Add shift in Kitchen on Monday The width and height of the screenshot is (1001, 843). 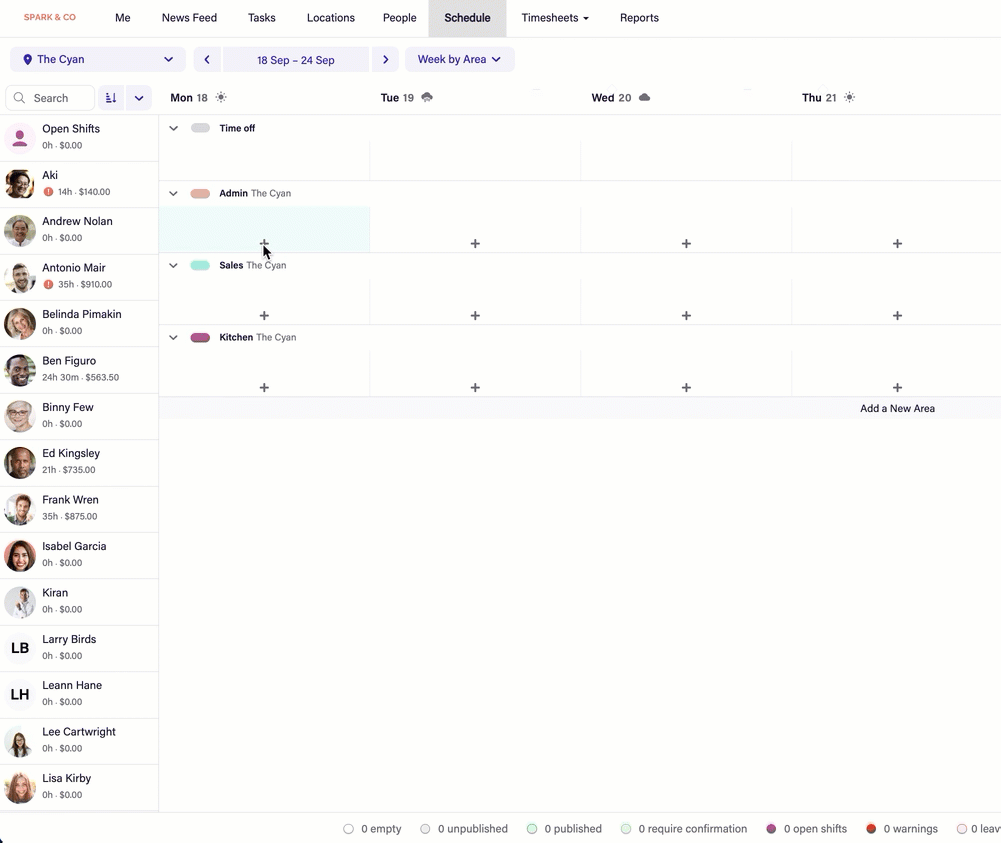coord(264,387)
